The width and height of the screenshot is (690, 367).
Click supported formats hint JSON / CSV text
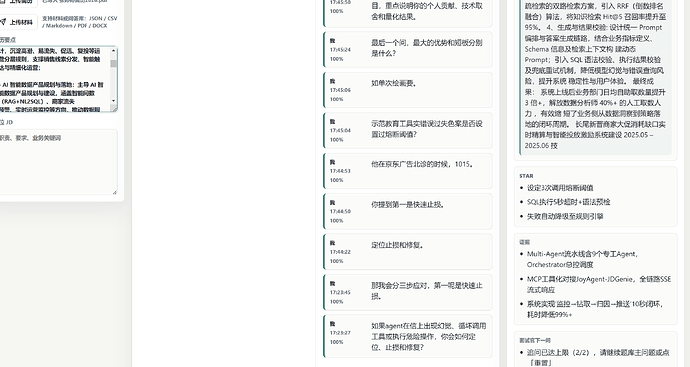click(x=80, y=22)
